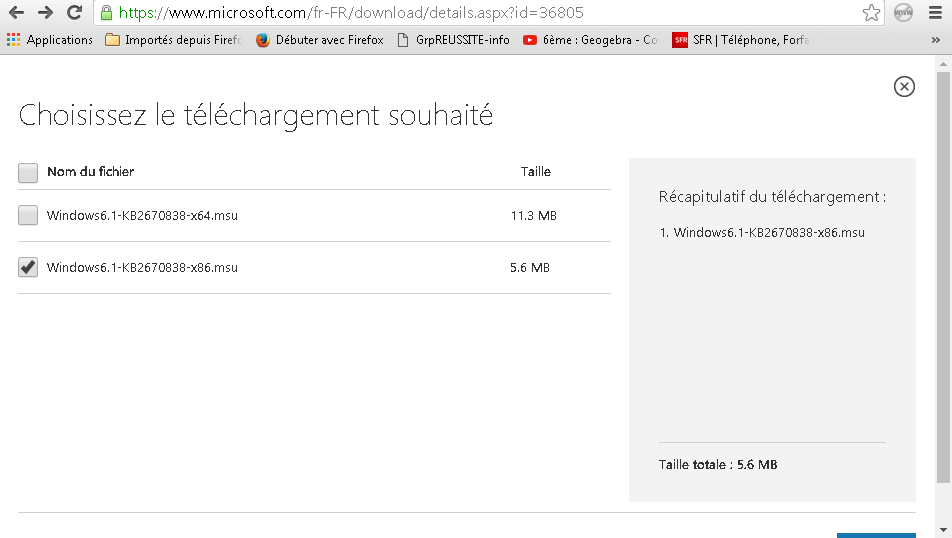Click the browser forward arrow
This screenshot has height=538, width=952.
pos(45,13)
